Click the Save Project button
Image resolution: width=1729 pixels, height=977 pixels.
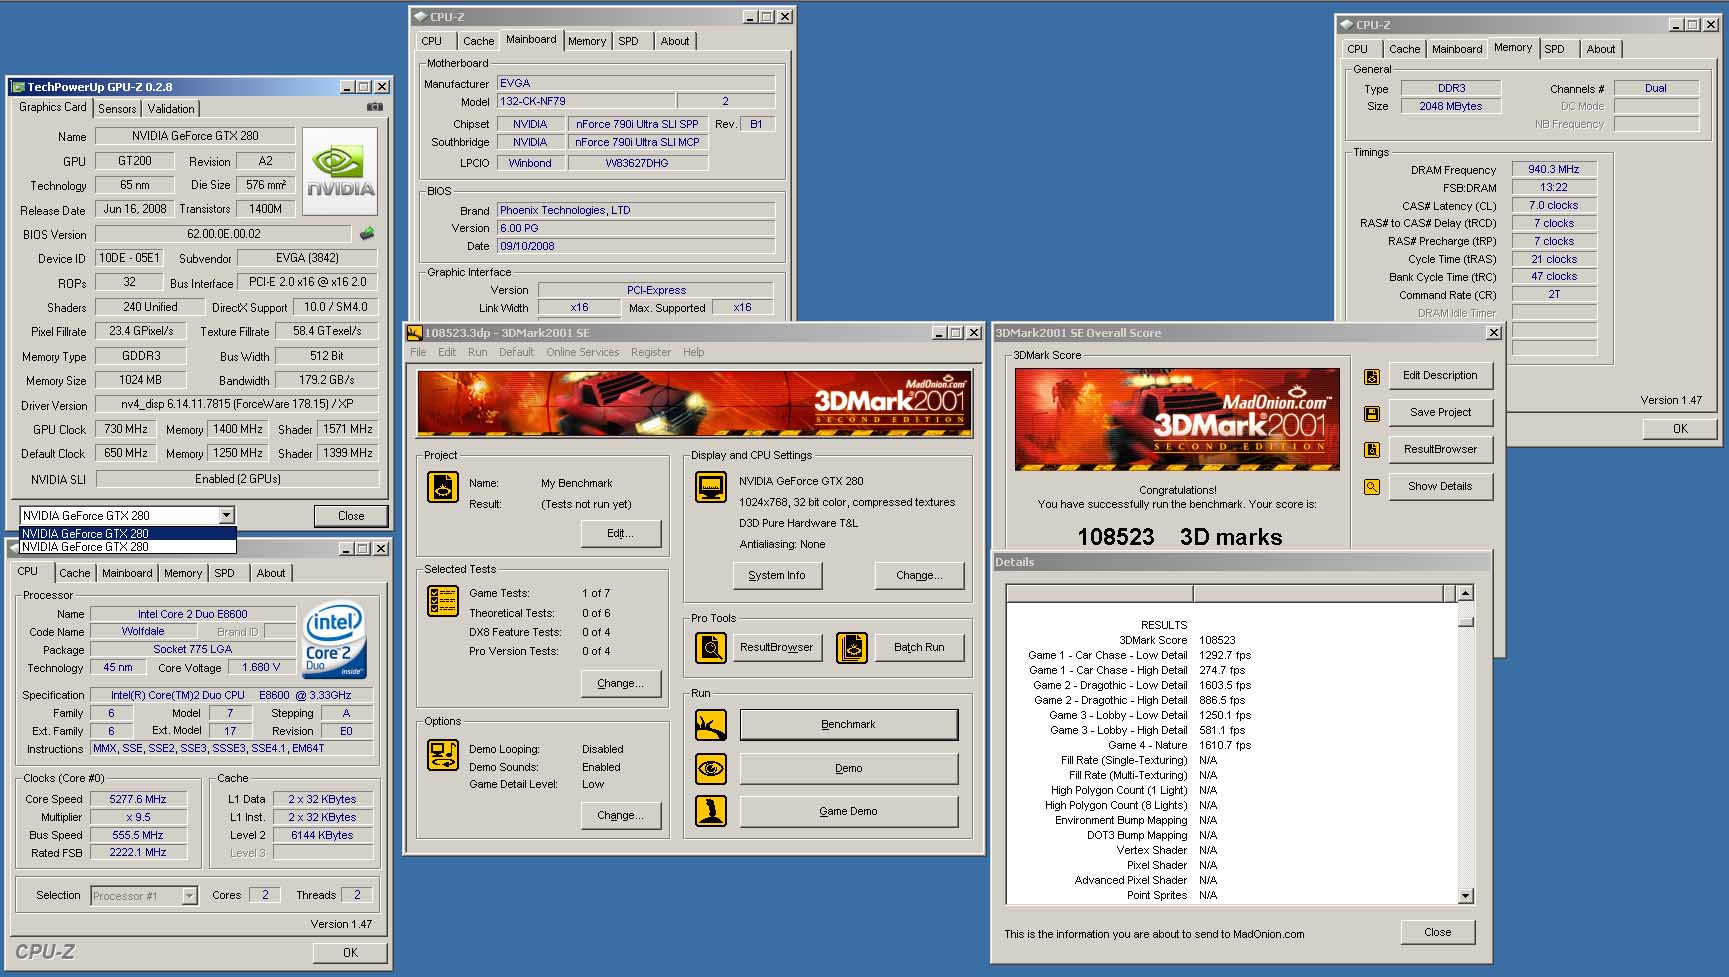tap(1440, 412)
